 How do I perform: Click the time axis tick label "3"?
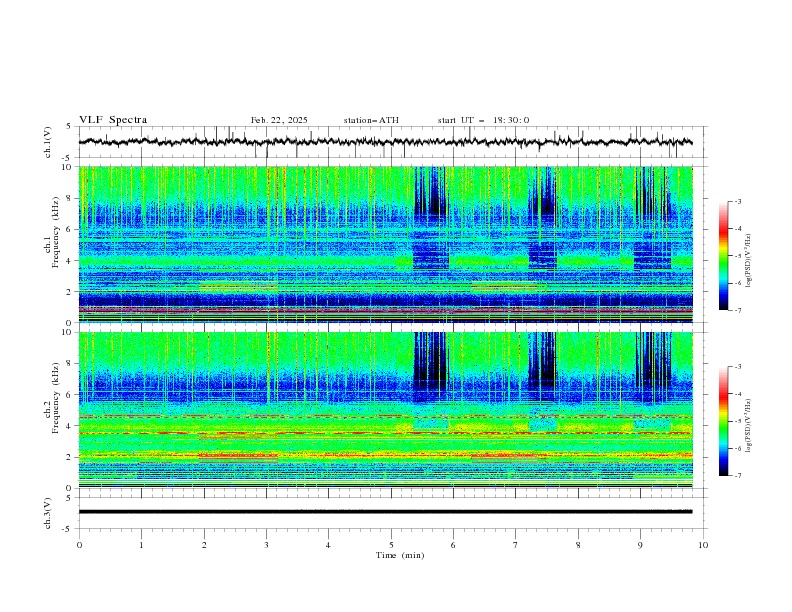click(x=266, y=545)
